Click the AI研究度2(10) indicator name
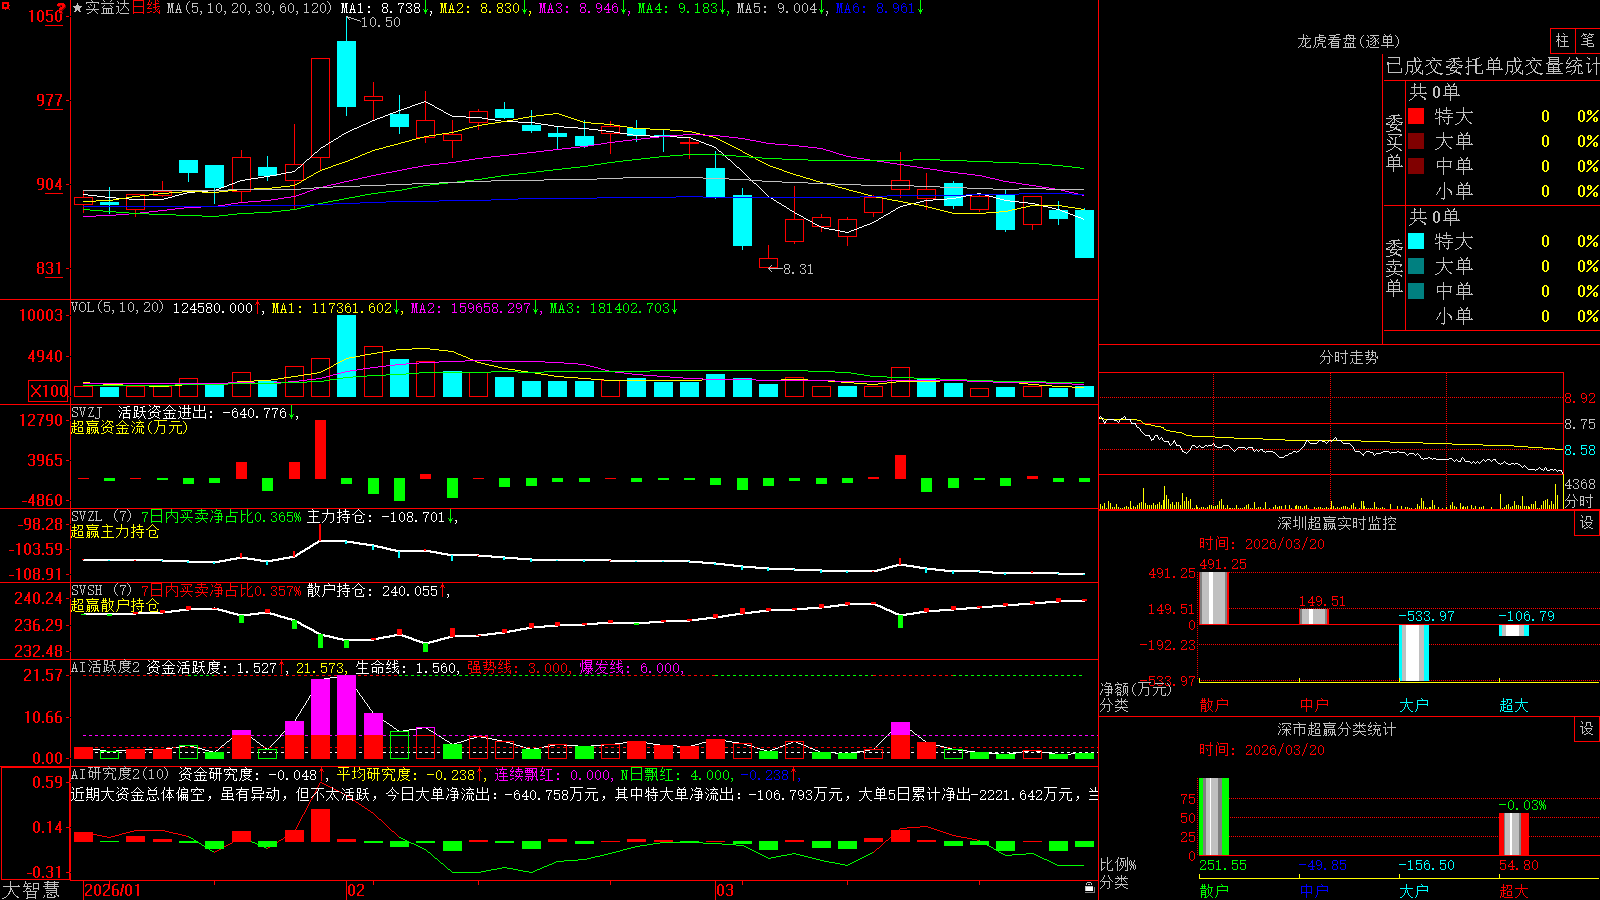Viewport: 1600px width, 900px height. click(120, 774)
